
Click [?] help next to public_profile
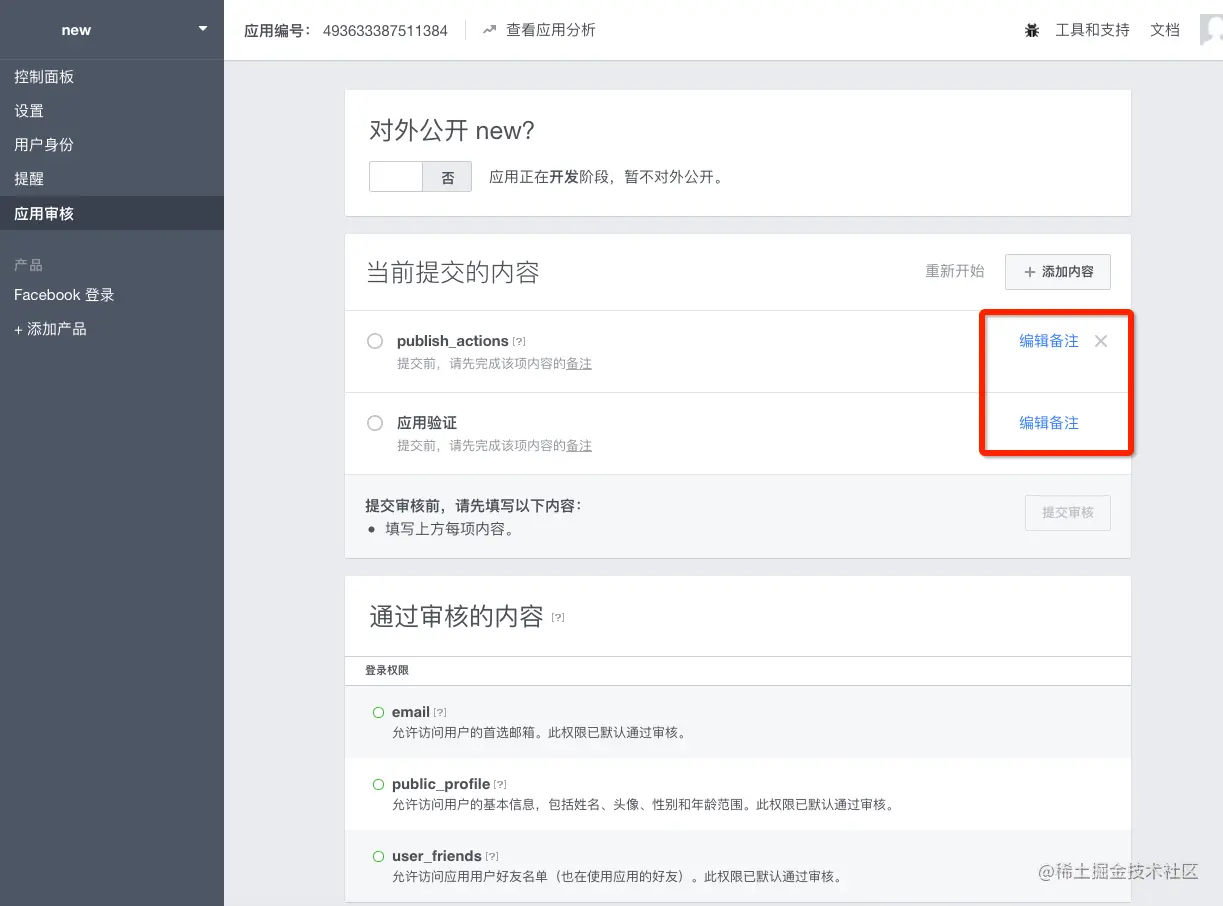[500, 784]
